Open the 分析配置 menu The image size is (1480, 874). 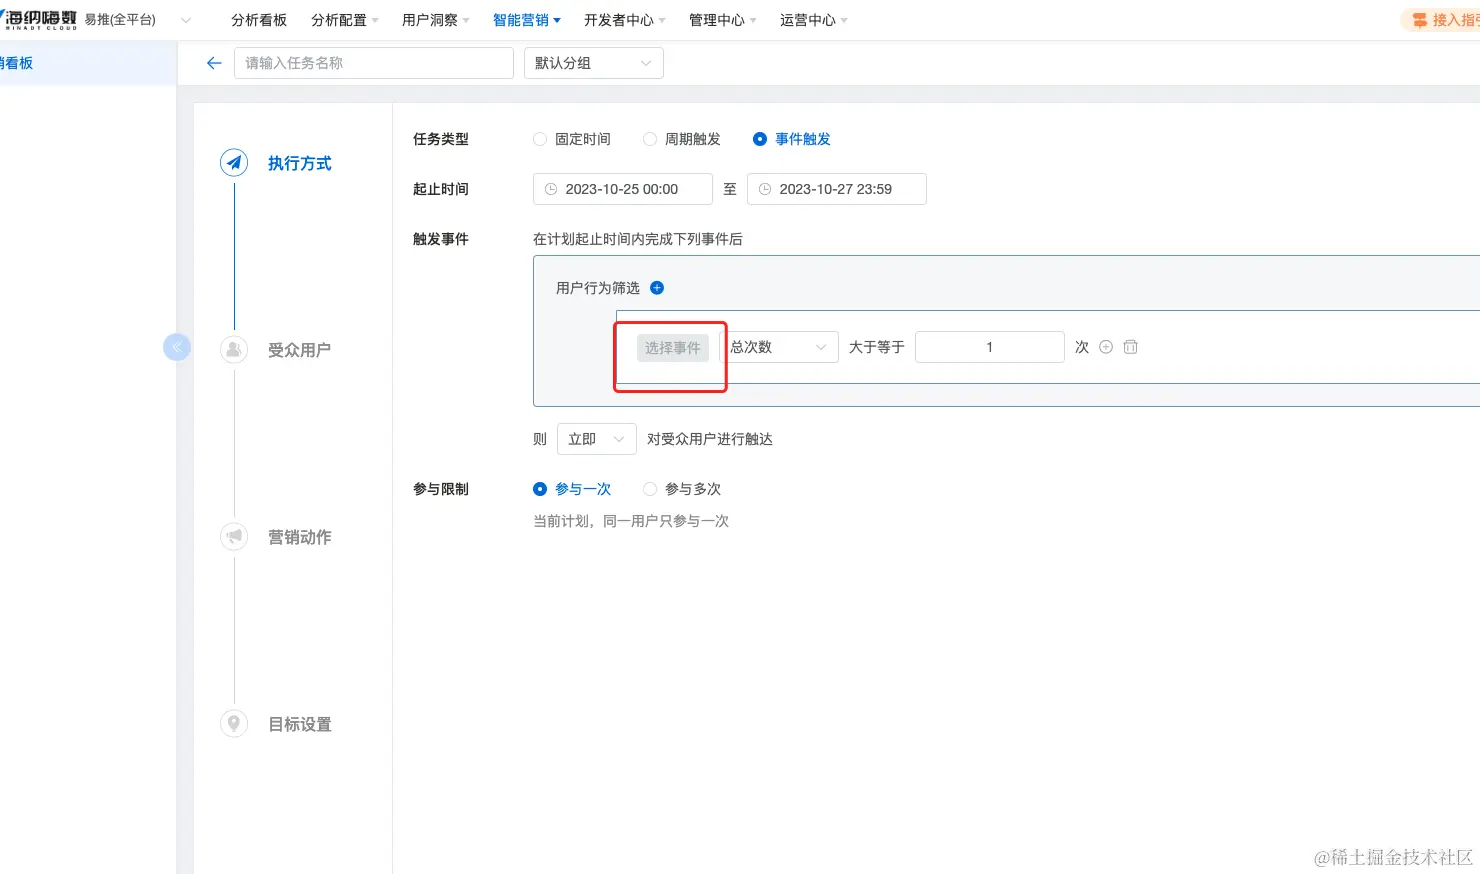[x=345, y=20]
